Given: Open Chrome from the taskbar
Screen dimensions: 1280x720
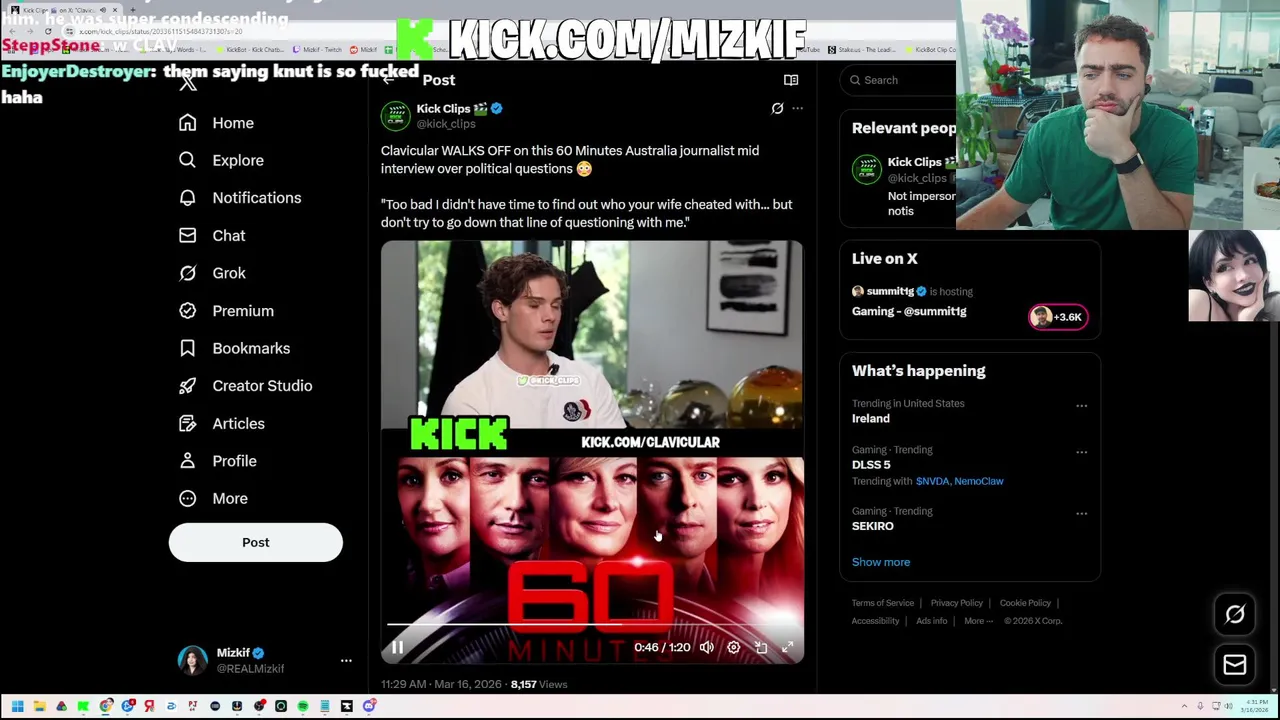Looking at the screenshot, I should [106, 707].
